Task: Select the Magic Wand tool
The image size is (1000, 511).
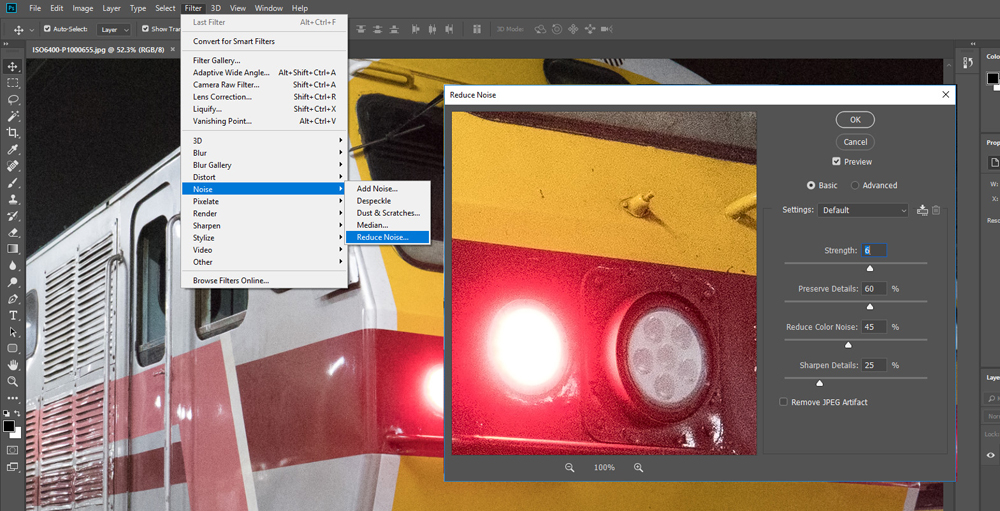Action: tap(12, 116)
